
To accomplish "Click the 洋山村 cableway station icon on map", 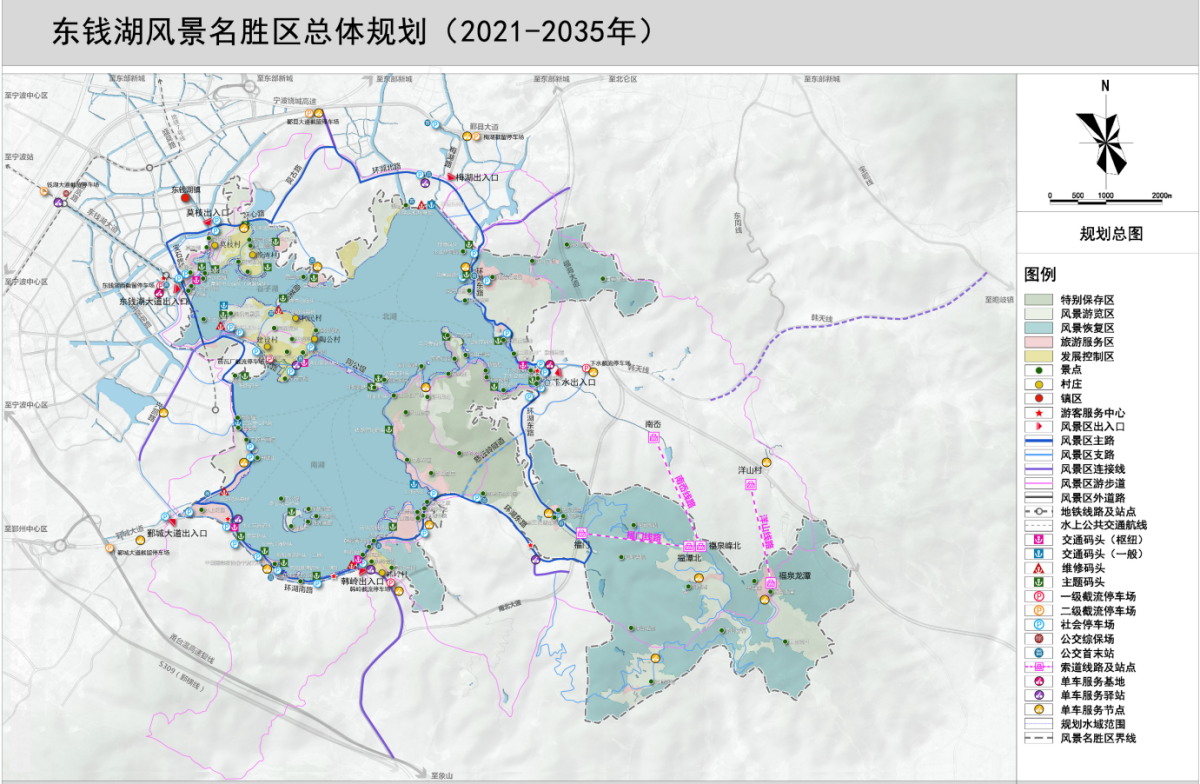I will (750, 485).
